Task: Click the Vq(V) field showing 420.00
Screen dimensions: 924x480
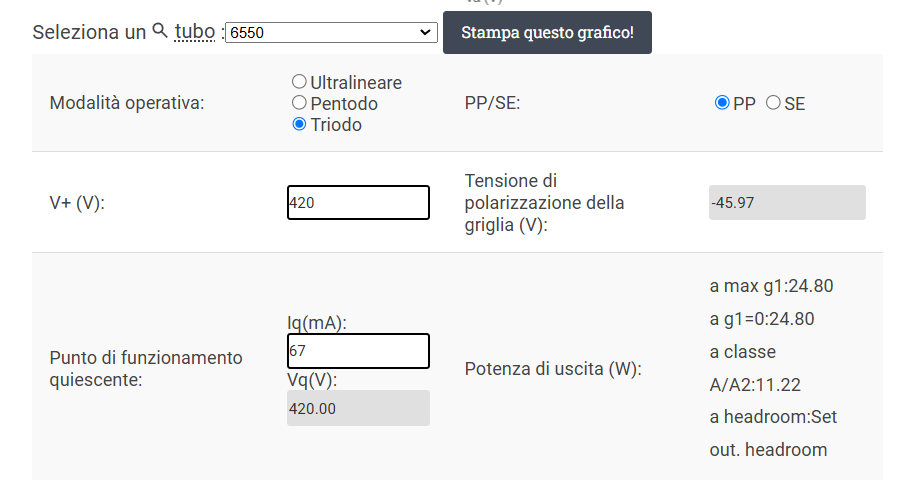Action: tap(358, 408)
